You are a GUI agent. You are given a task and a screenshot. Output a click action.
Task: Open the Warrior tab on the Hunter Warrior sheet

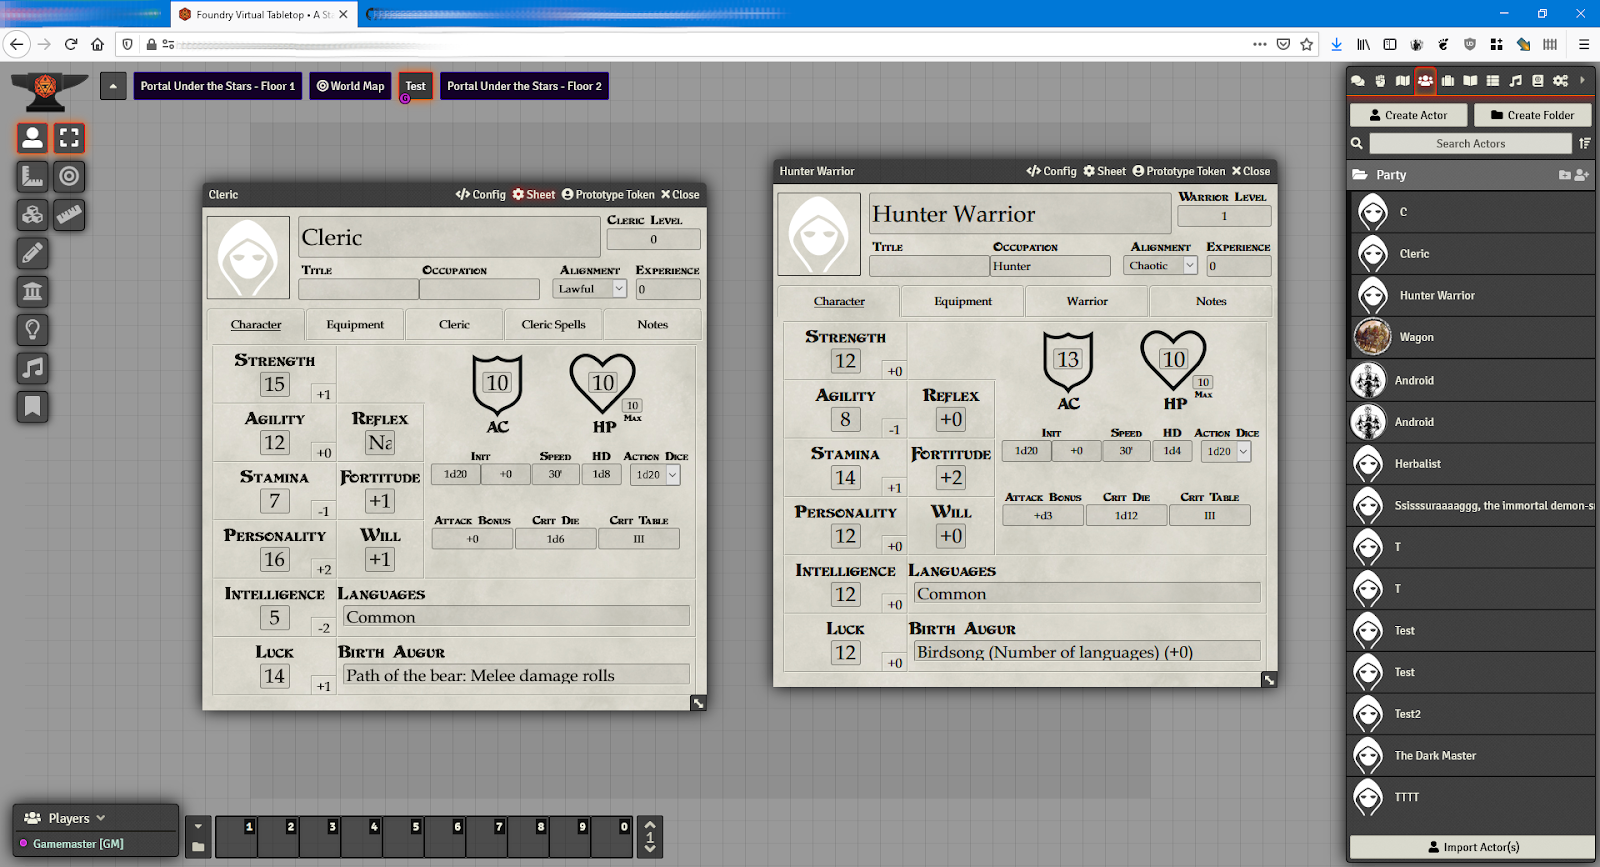(1087, 301)
